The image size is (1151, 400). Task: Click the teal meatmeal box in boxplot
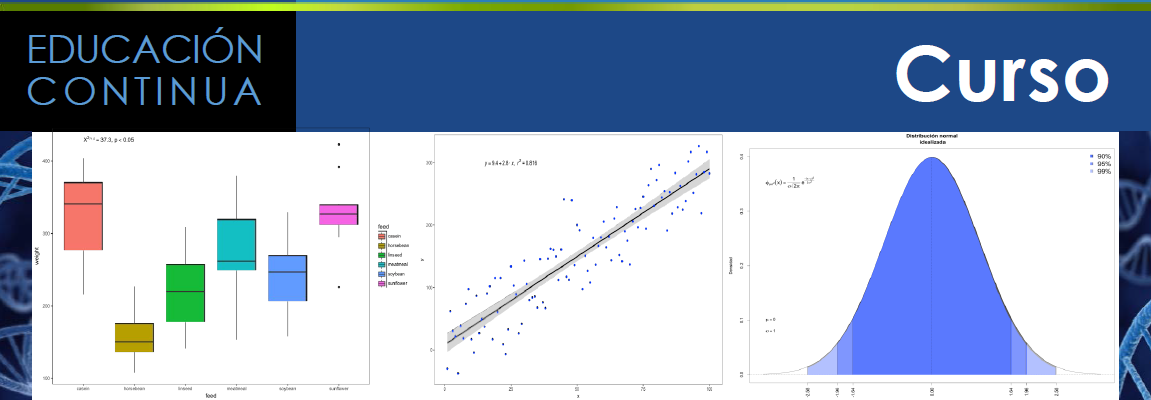point(236,244)
